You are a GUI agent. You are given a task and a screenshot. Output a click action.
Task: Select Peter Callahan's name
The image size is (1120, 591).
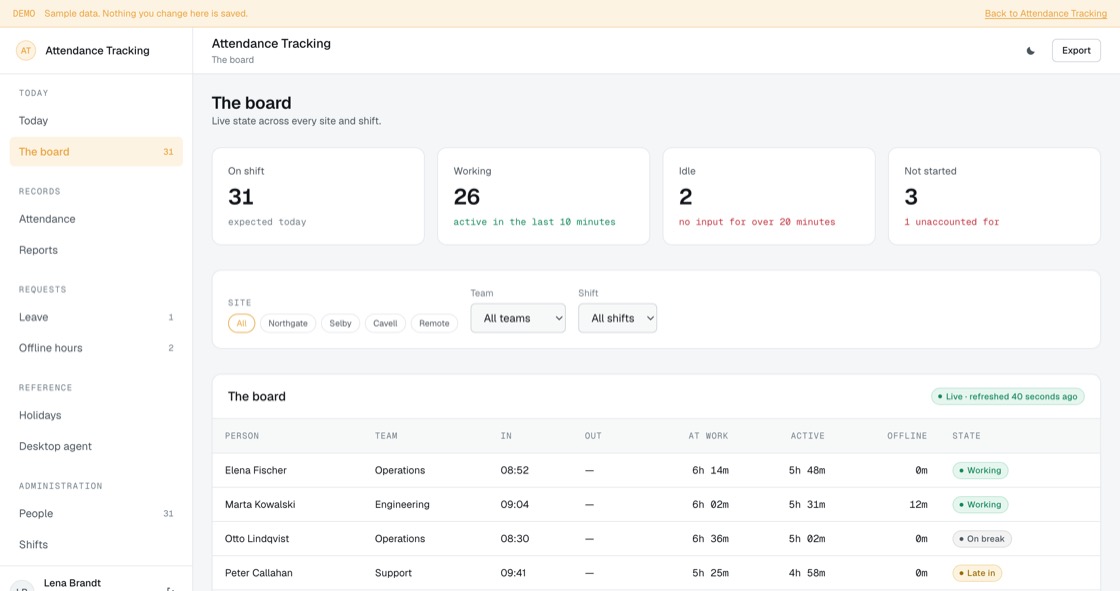[259, 573]
